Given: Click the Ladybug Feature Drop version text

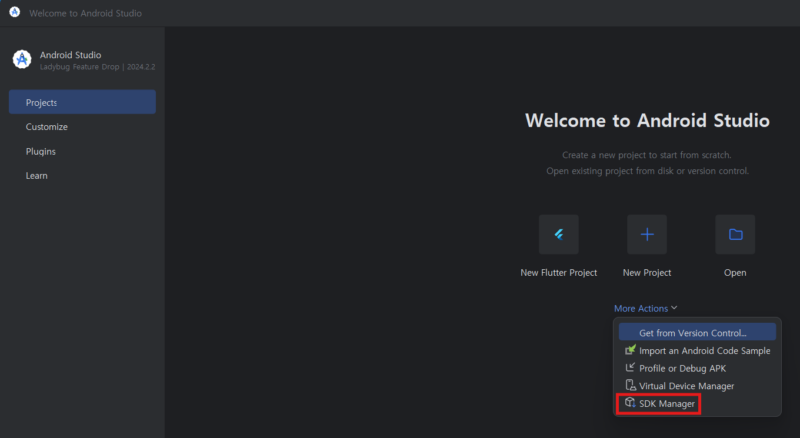Looking at the screenshot, I should [x=97, y=67].
